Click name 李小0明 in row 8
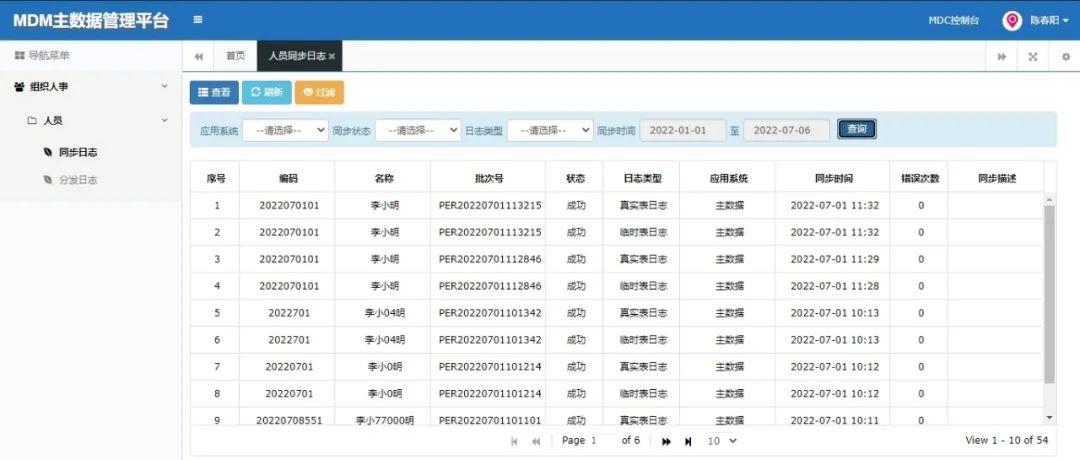The image size is (1080, 460). click(x=384, y=393)
